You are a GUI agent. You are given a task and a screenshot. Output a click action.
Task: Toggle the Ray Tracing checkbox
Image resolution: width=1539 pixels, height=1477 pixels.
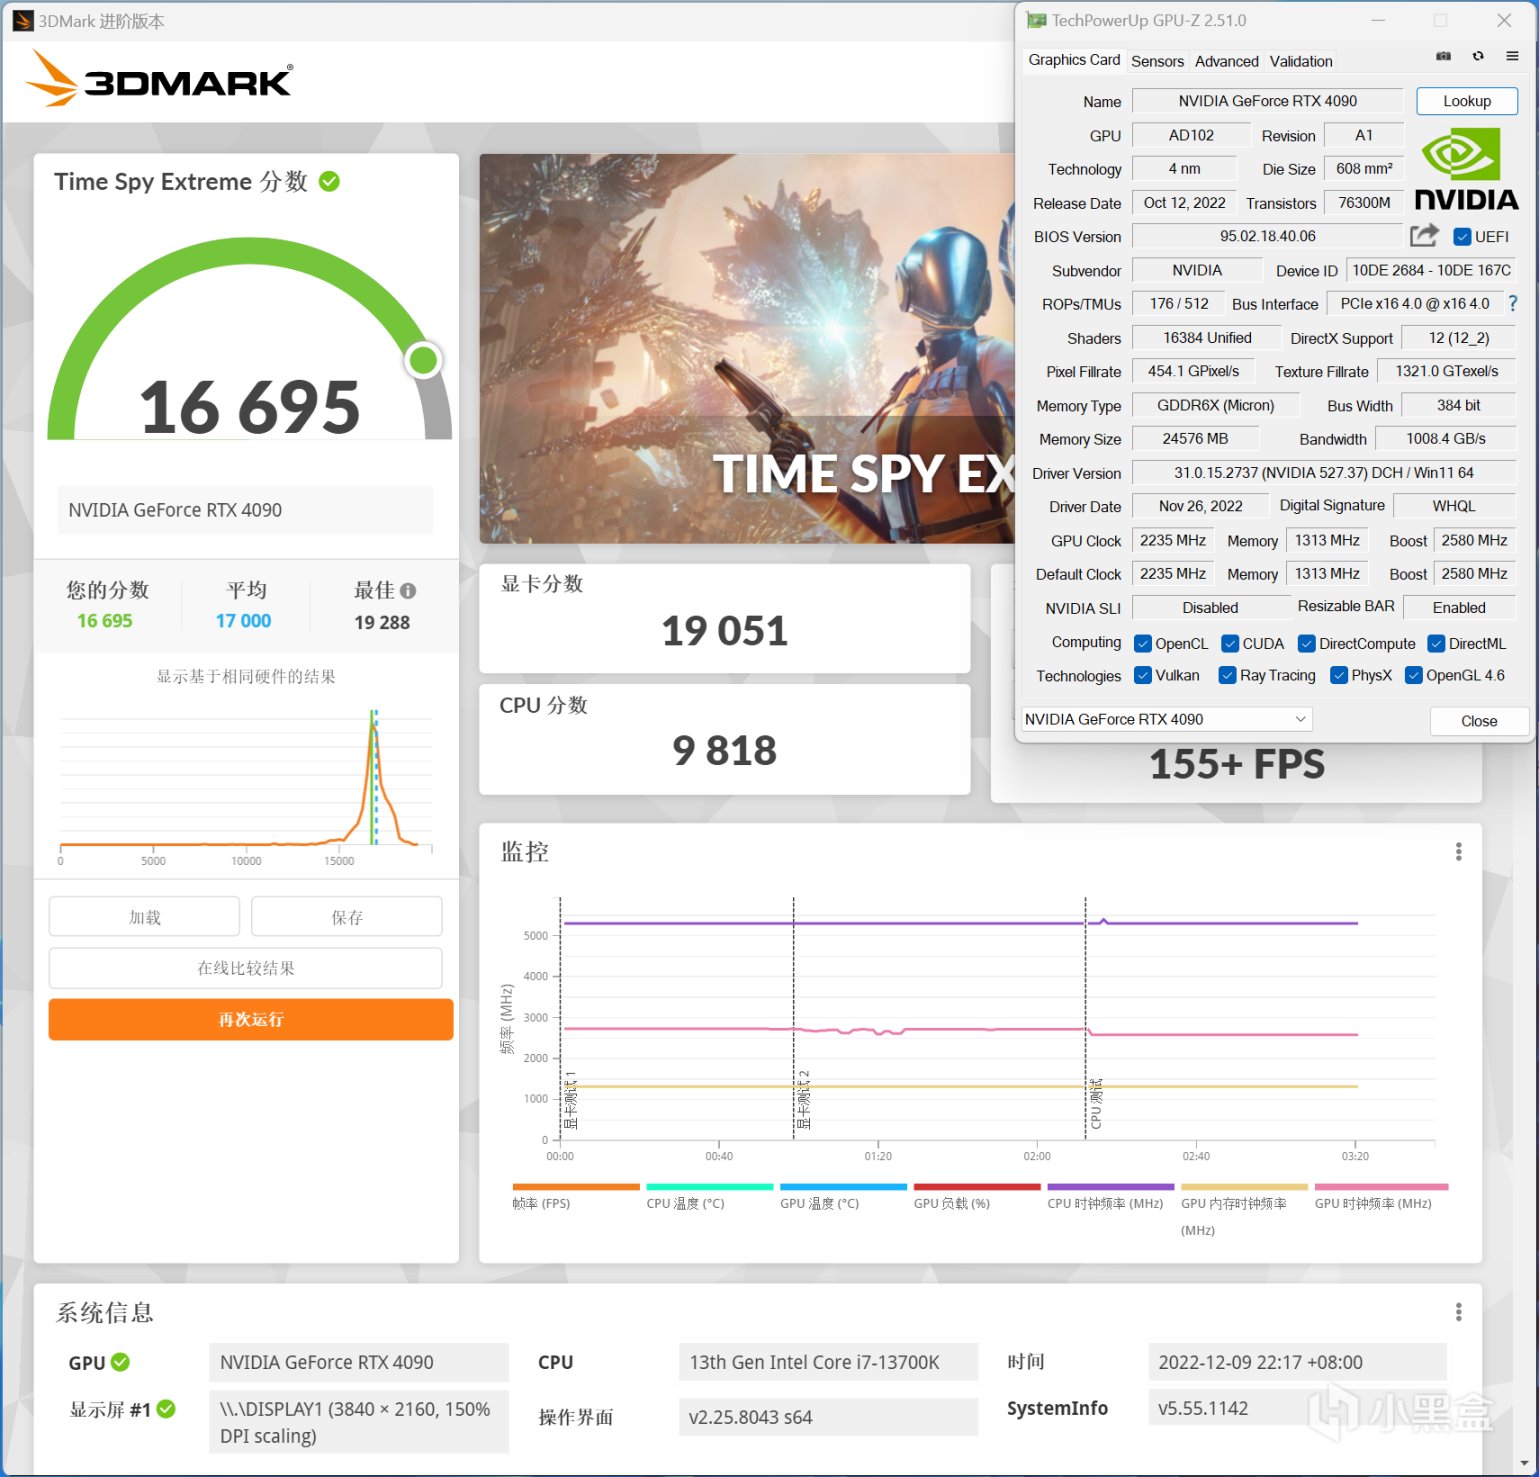(1228, 676)
